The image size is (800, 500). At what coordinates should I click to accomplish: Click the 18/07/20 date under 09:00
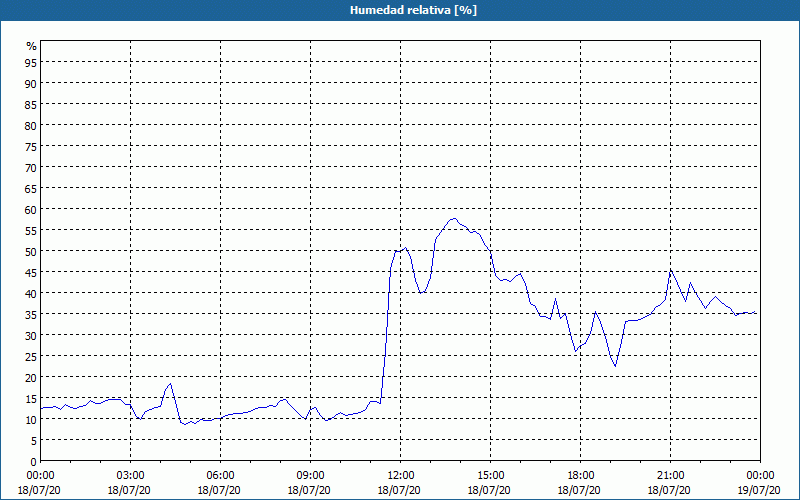click(309, 490)
